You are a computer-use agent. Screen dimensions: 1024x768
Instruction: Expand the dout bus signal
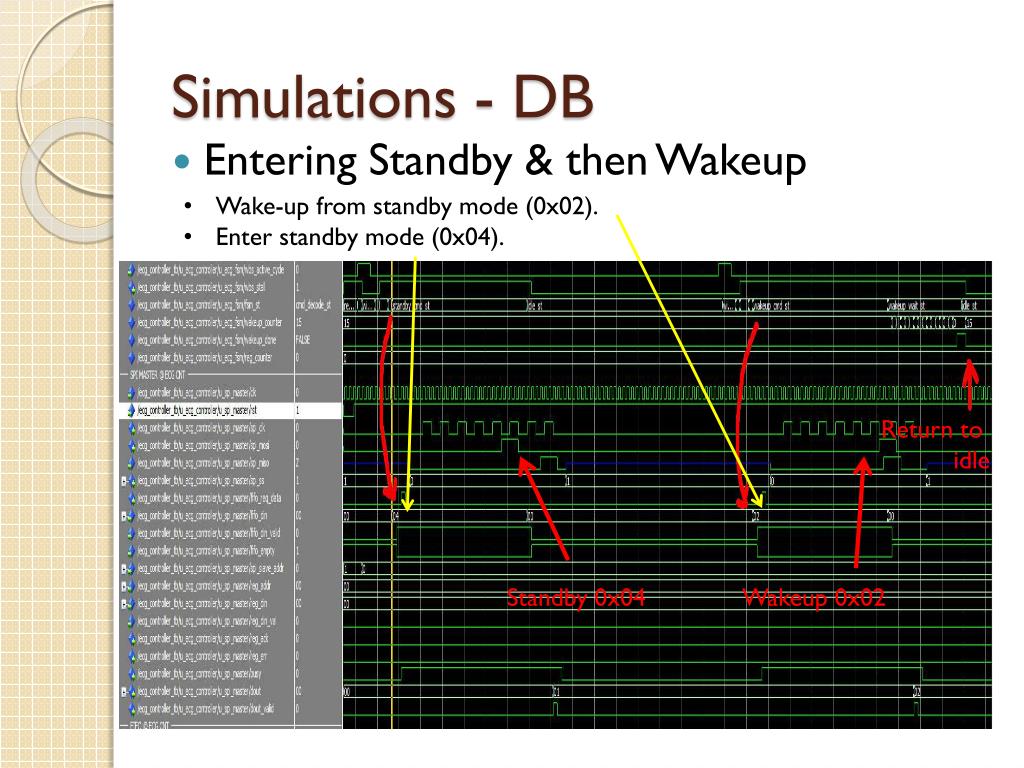124,692
